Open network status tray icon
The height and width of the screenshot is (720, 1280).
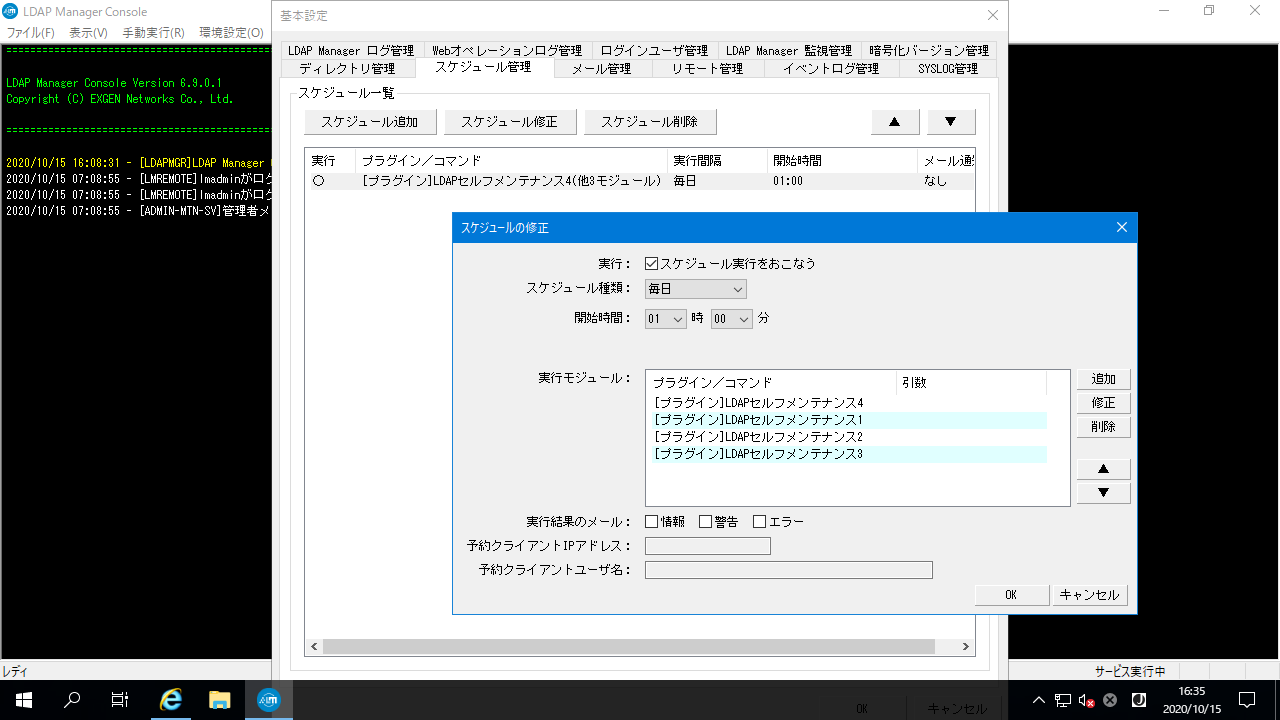pos(1063,700)
